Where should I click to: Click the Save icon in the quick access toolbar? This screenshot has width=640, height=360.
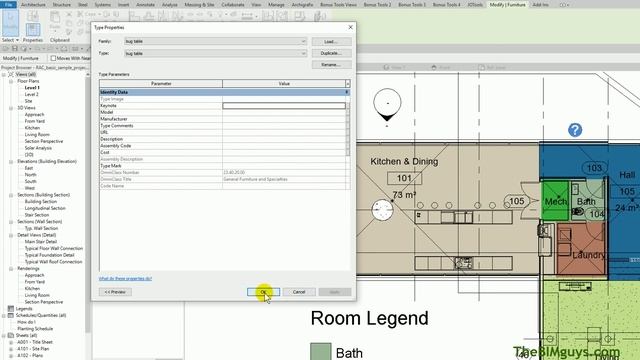pos(15,49)
